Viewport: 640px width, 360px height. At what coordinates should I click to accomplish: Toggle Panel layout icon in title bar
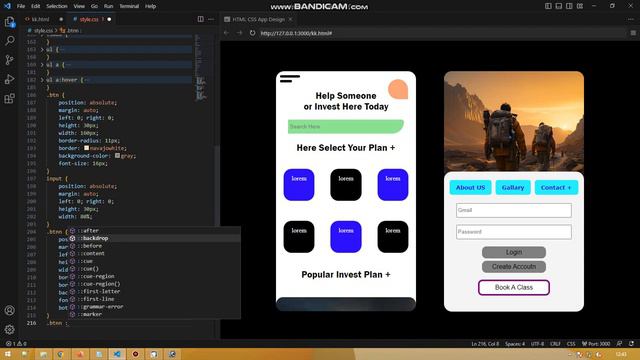(559, 6)
